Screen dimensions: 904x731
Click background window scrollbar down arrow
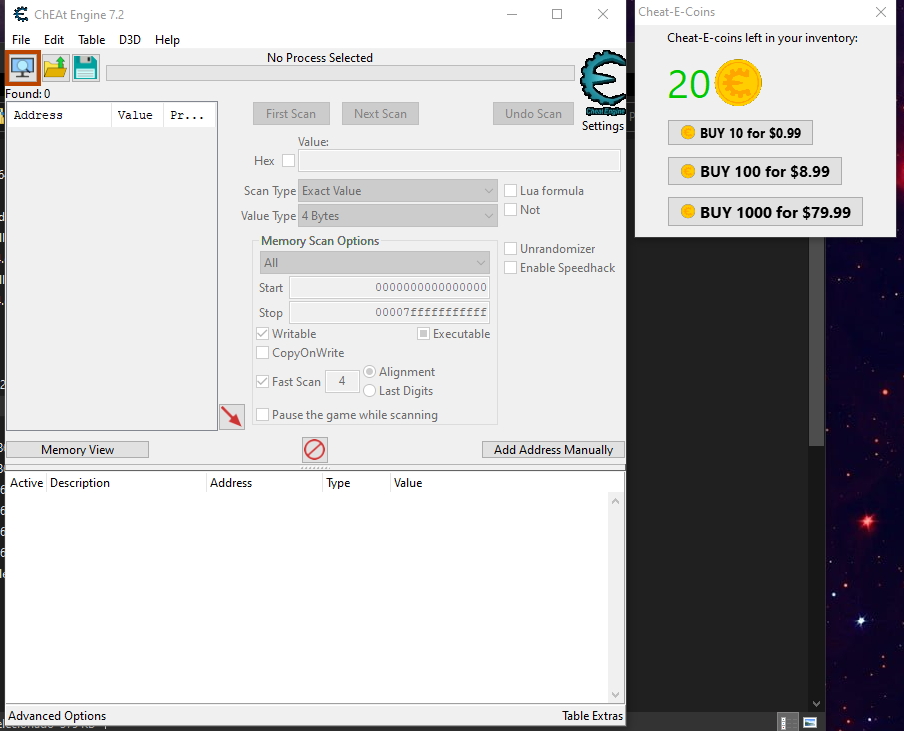click(x=816, y=704)
